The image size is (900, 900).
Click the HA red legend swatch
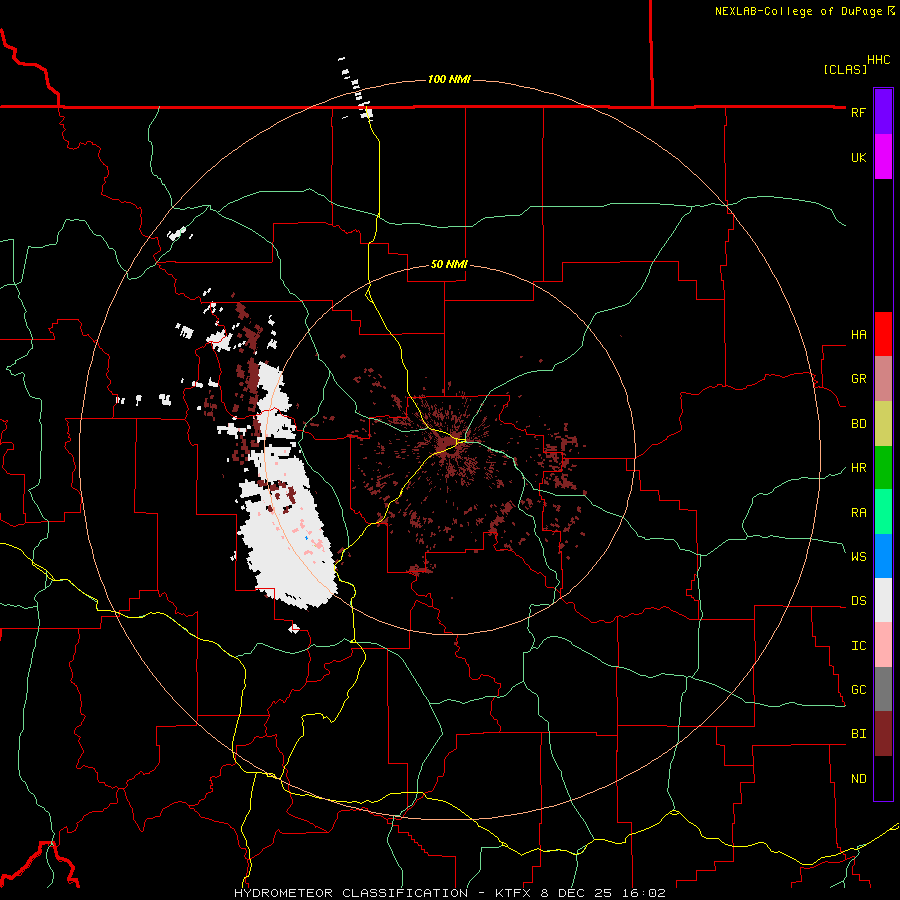pyautogui.click(x=883, y=334)
